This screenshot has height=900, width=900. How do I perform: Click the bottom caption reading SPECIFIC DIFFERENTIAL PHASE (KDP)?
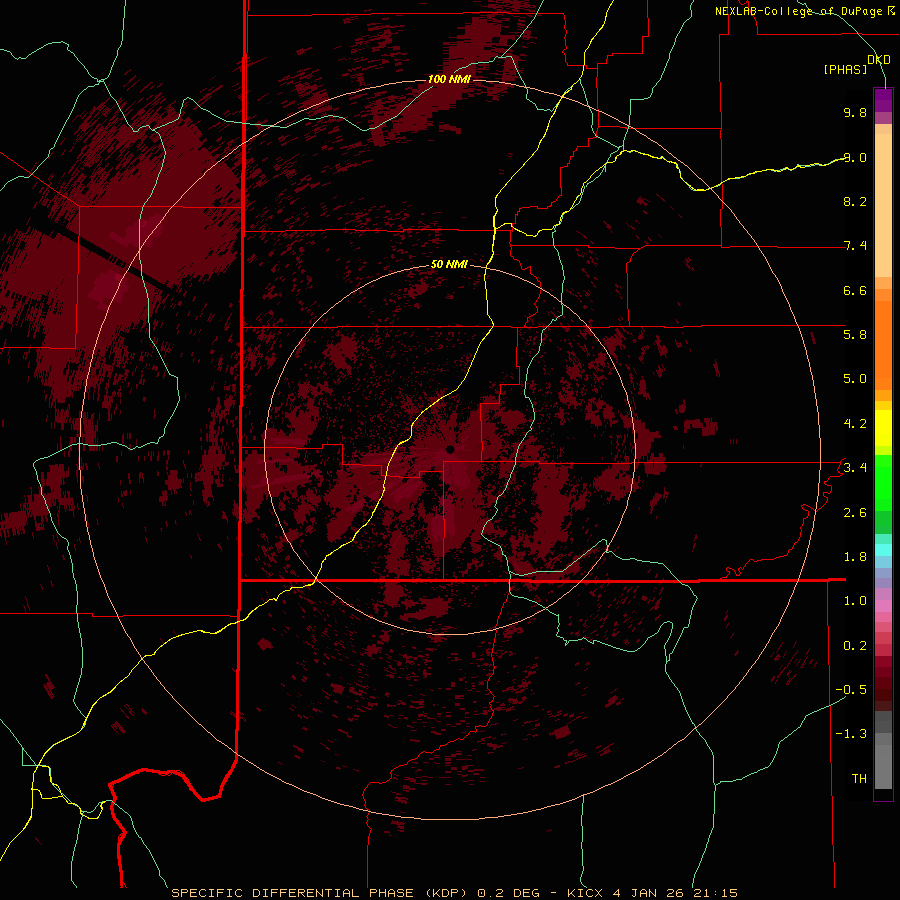tap(322, 893)
